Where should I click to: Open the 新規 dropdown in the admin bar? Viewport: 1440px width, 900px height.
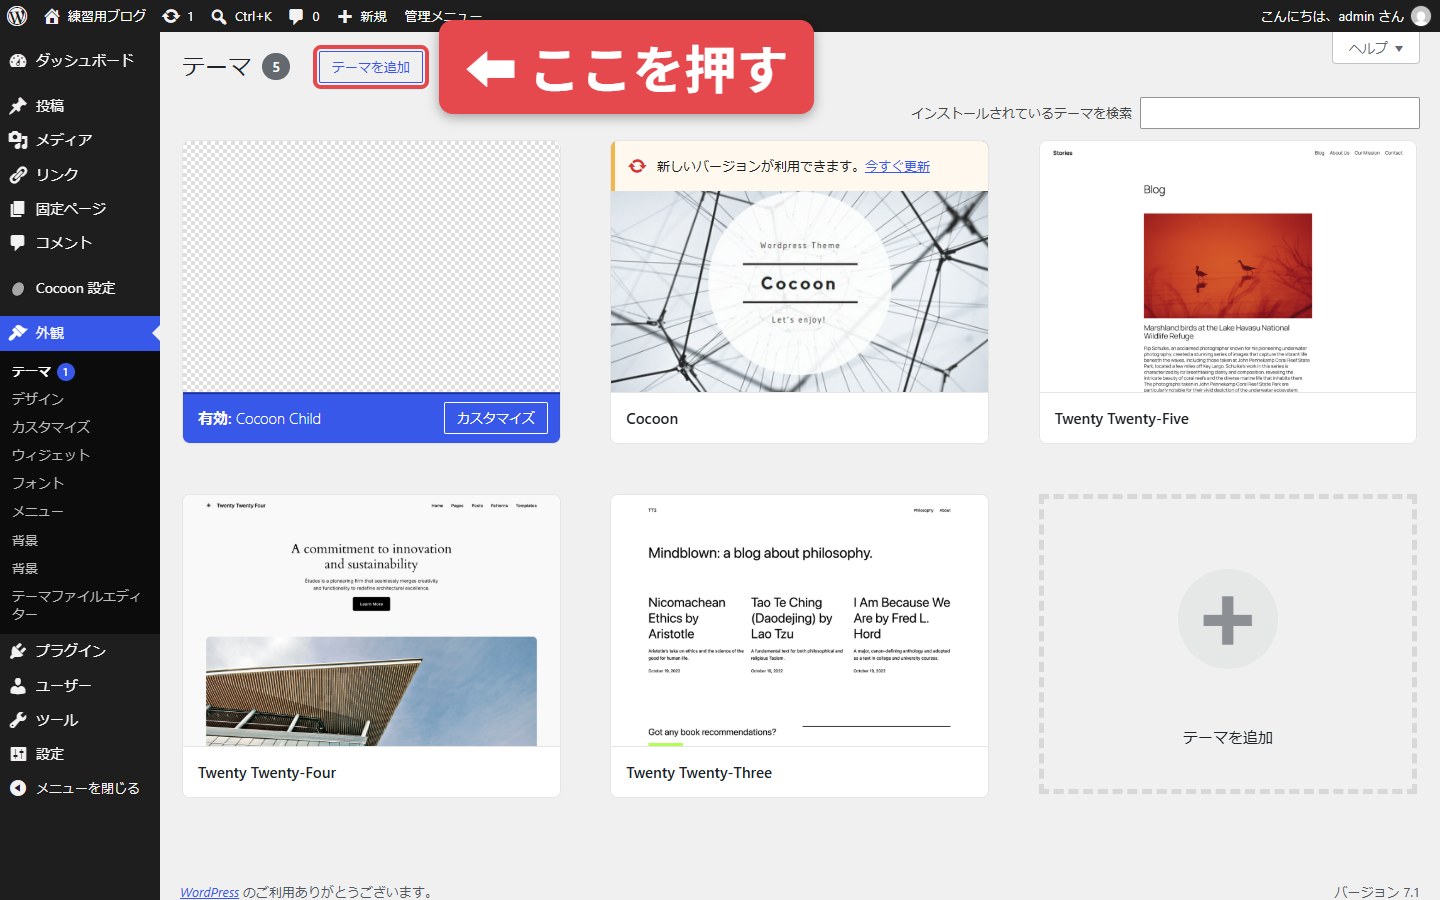(362, 16)
